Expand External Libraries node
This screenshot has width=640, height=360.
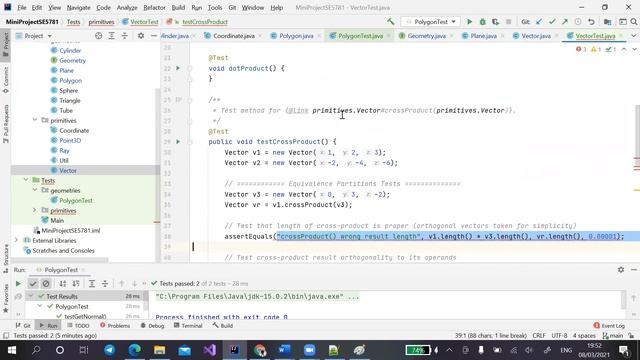[x=16, y=240]
